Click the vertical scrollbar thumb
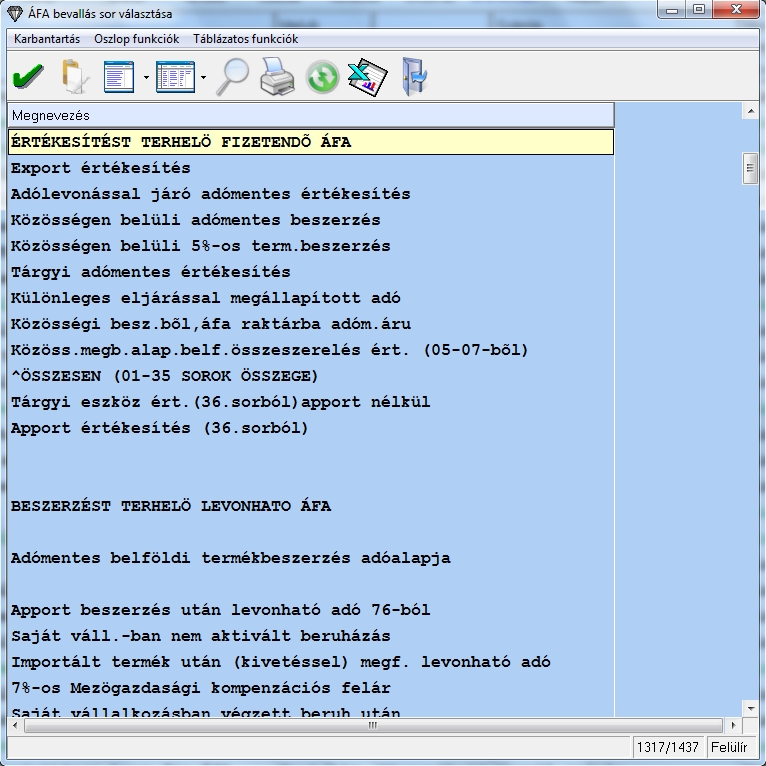 [750, 168]
